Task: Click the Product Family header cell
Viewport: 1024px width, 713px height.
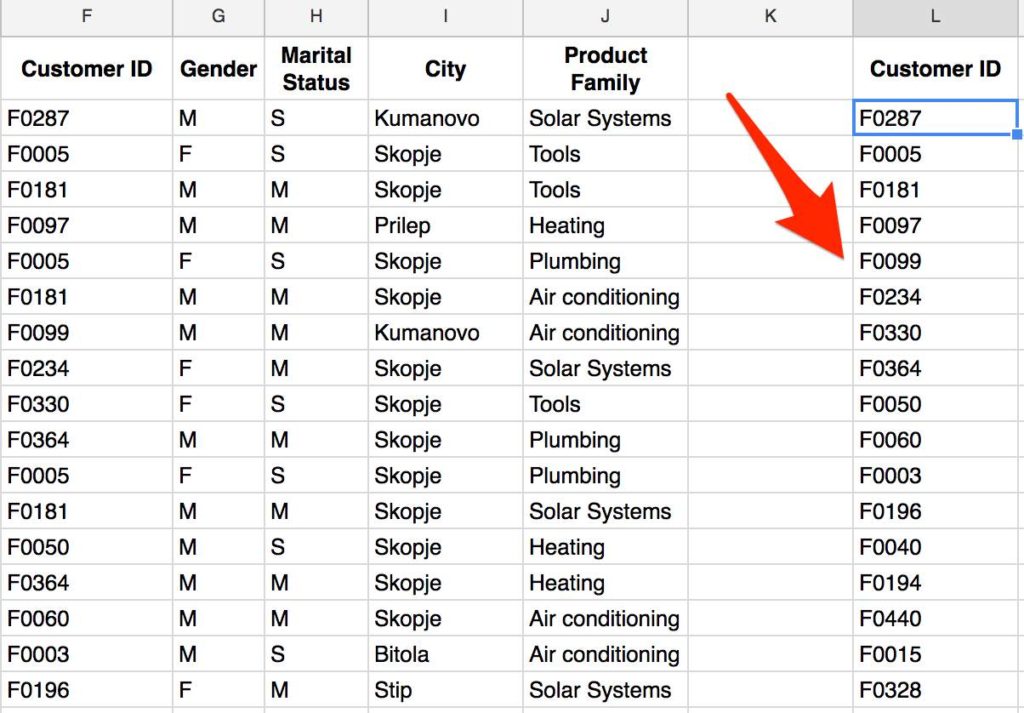Action: (x=604, y=68)
